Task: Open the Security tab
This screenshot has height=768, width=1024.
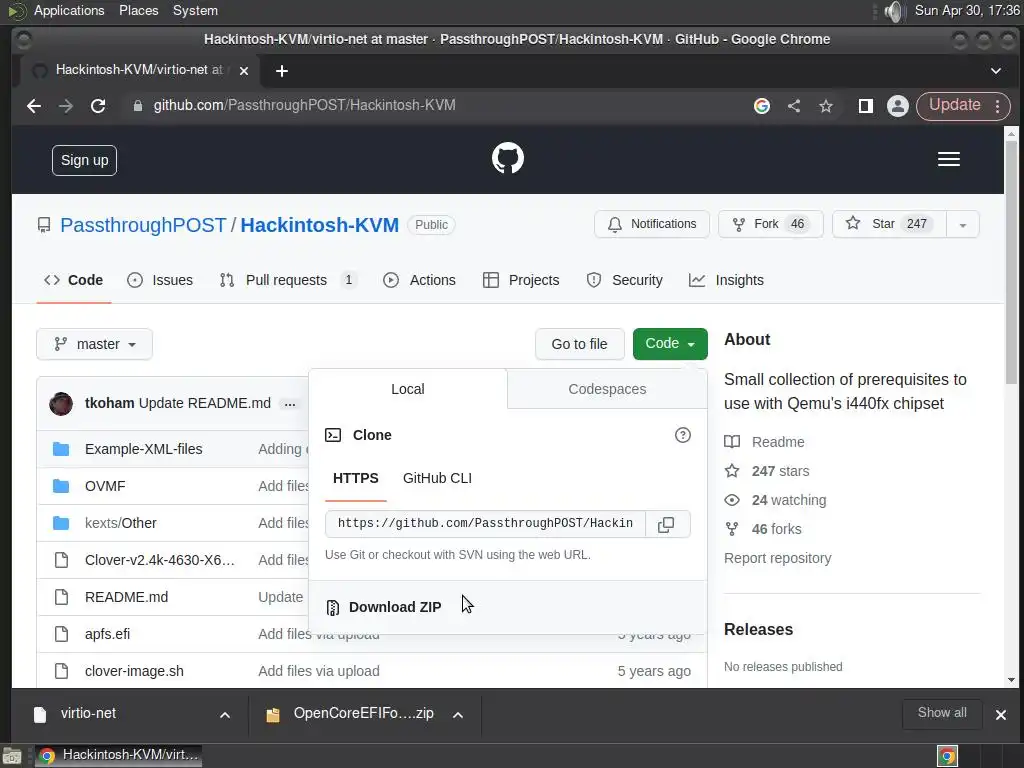Action: point(624,280)
